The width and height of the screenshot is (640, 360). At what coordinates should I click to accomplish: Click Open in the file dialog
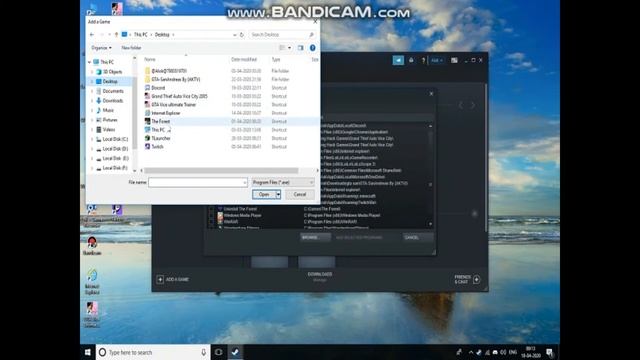(x=264, y=195)
